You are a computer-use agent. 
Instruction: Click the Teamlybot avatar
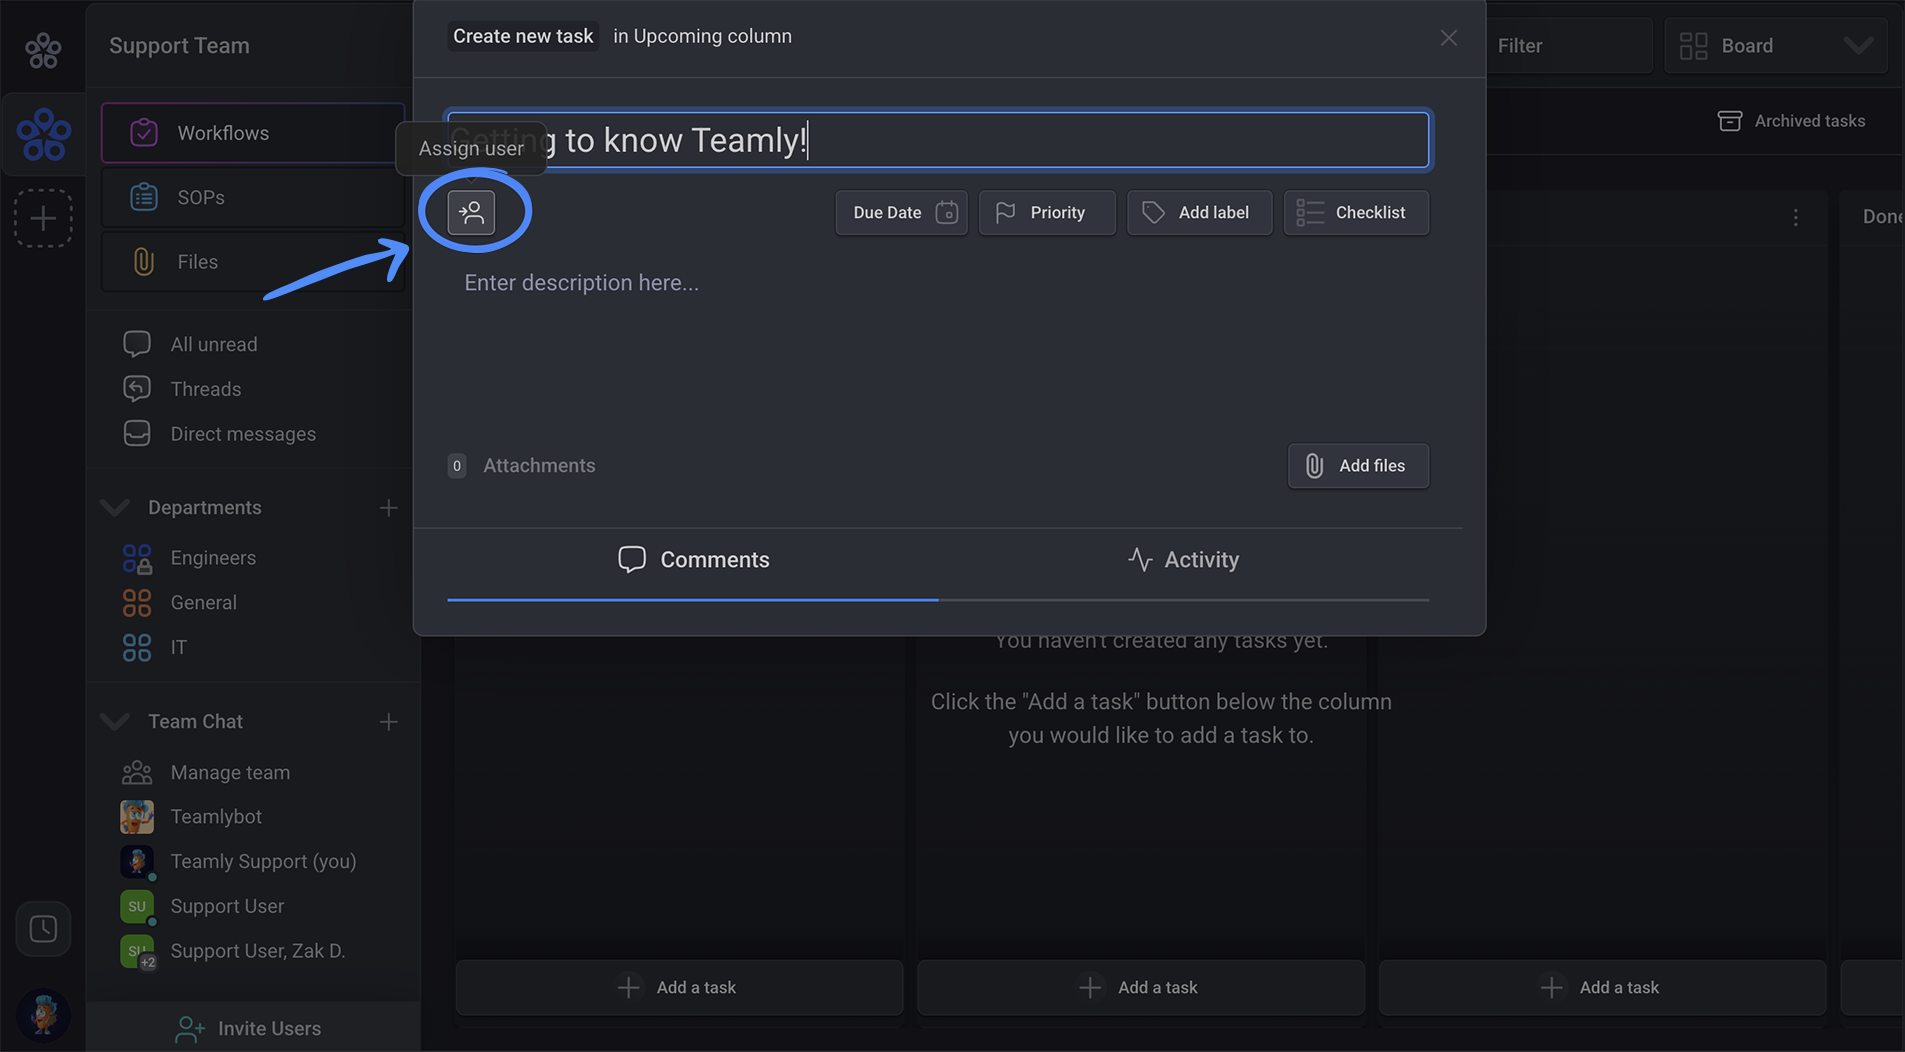point(137,817)
